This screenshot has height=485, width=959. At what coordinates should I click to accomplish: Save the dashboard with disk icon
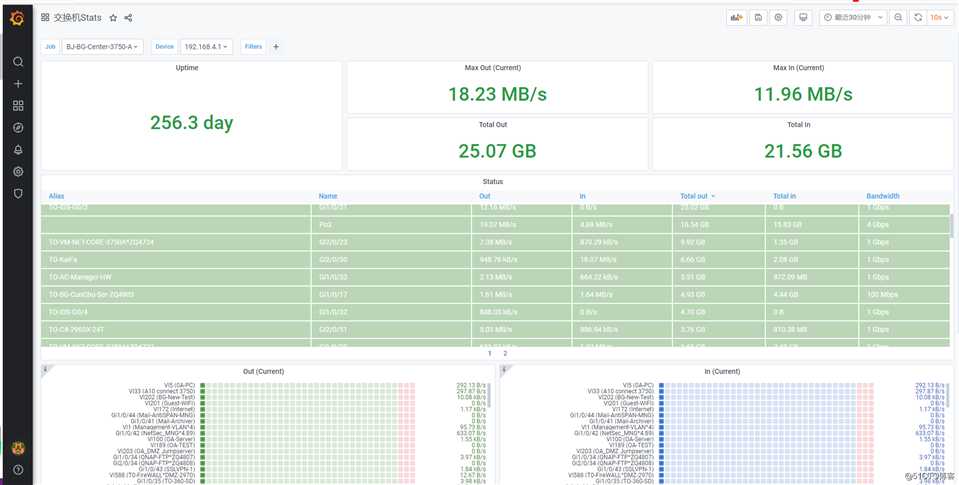[x=758, y=18]
